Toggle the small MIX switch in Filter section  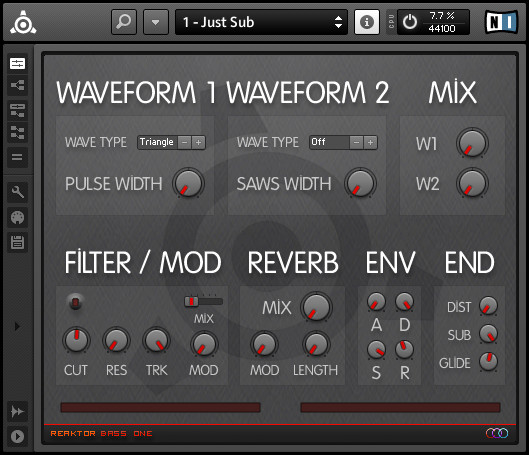203,301
